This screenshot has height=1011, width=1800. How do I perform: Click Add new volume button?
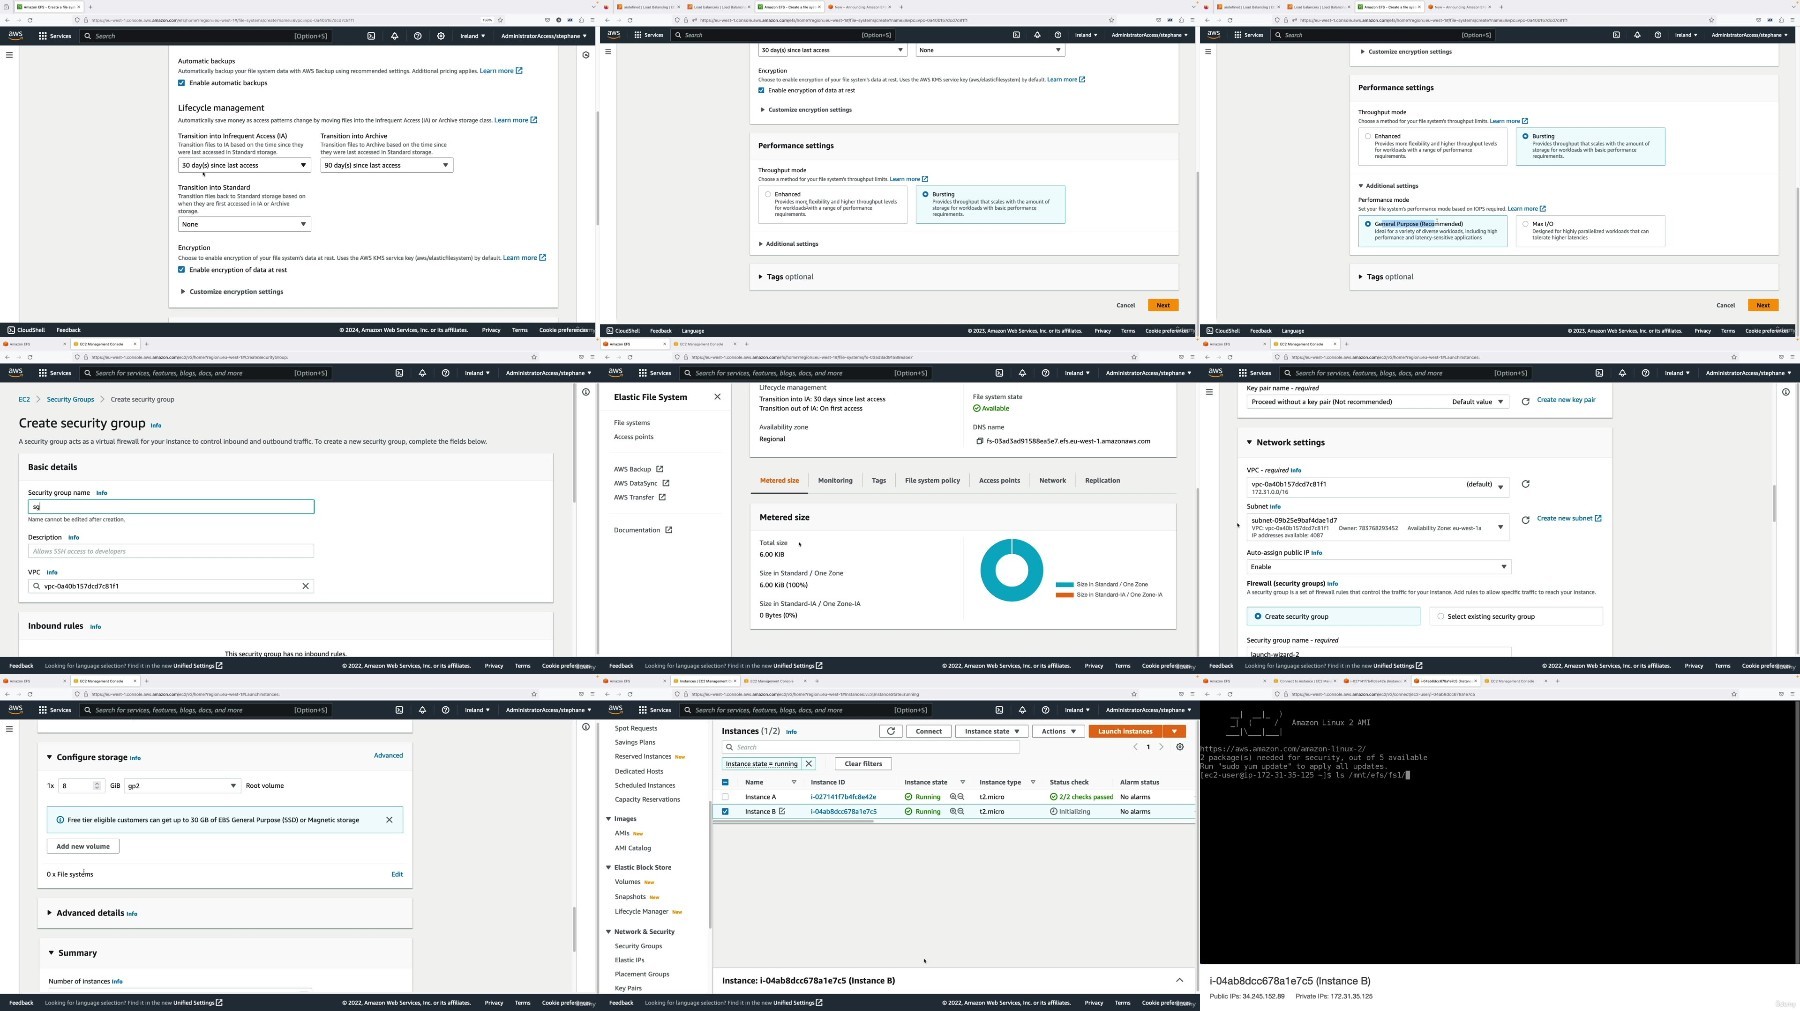pyautogui.click(x=83, y=846)
